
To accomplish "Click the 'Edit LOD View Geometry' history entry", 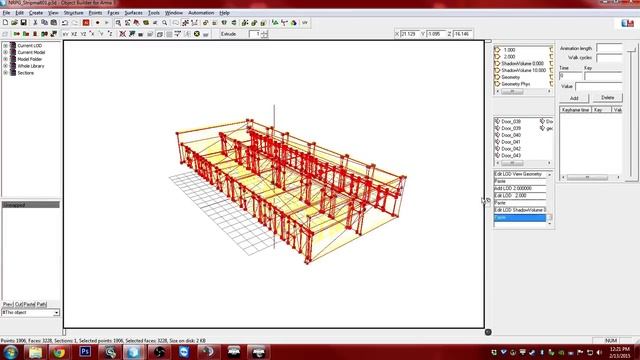I will [520, 174].
